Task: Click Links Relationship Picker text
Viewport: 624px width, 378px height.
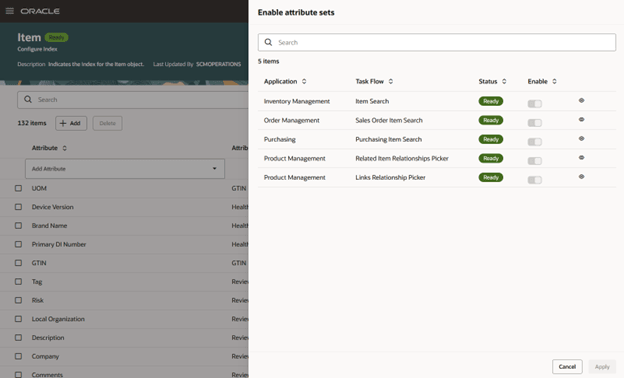Action: (x=390, y=177)
